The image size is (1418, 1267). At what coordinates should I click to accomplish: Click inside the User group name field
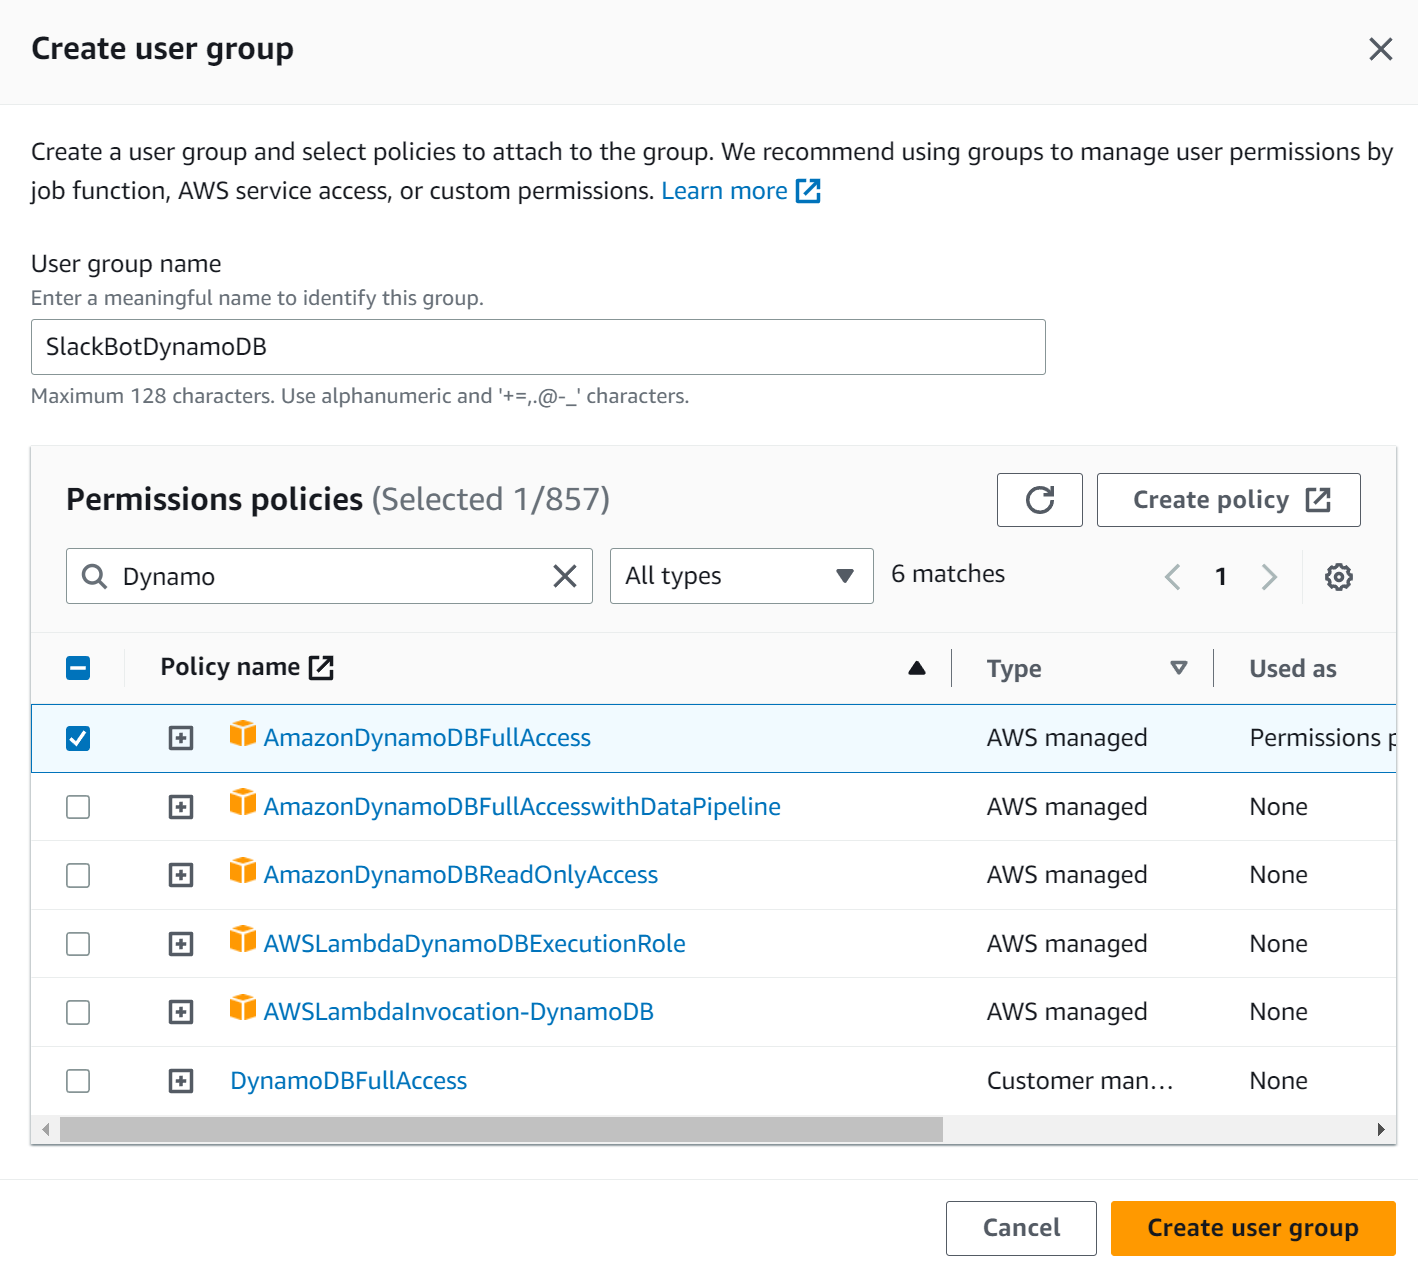(x=538, y=347)
